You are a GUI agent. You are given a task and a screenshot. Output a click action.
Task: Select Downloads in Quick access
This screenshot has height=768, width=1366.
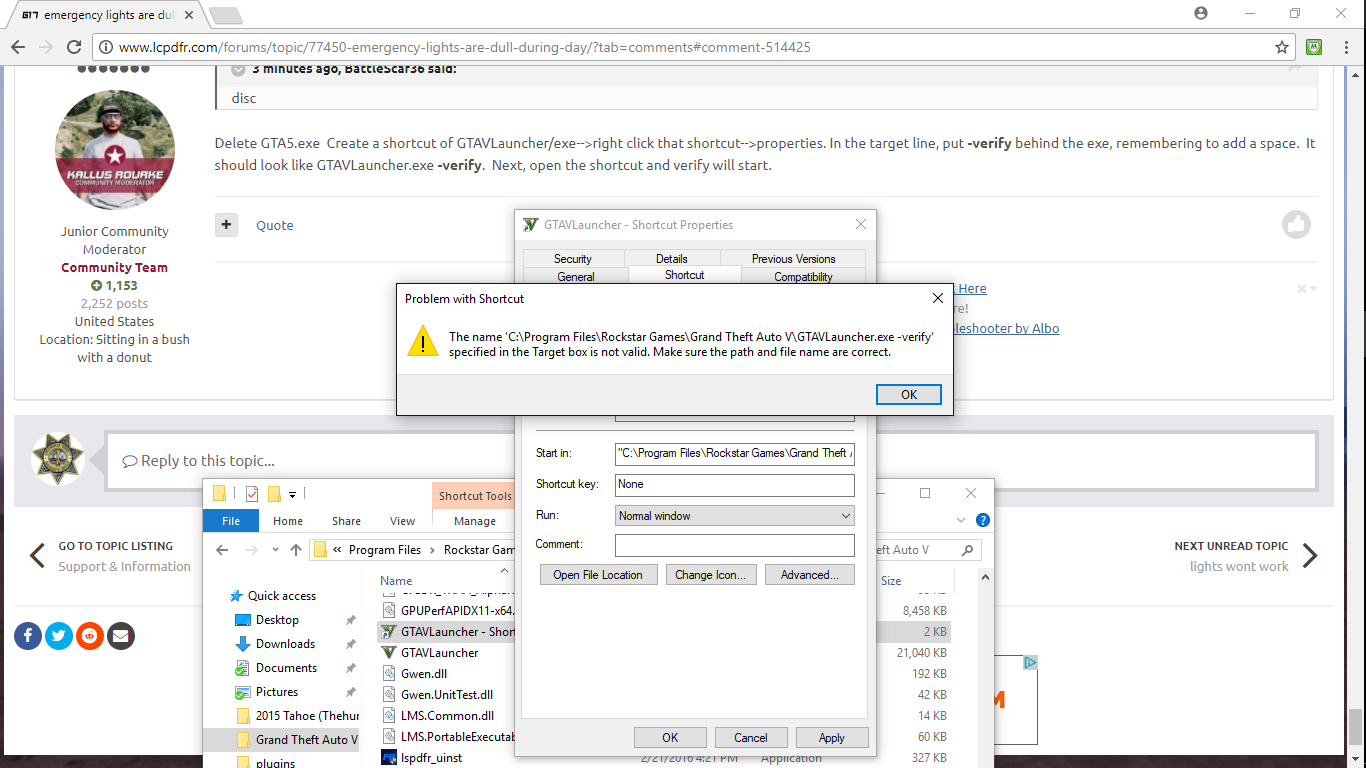pyautogui.click(x=285, y=644)
